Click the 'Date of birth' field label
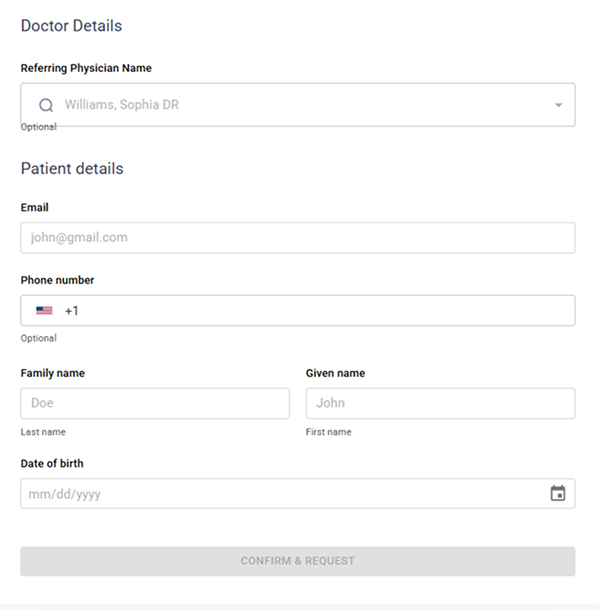The width and height of the screenshot is (600, 610). coord(52,464)
